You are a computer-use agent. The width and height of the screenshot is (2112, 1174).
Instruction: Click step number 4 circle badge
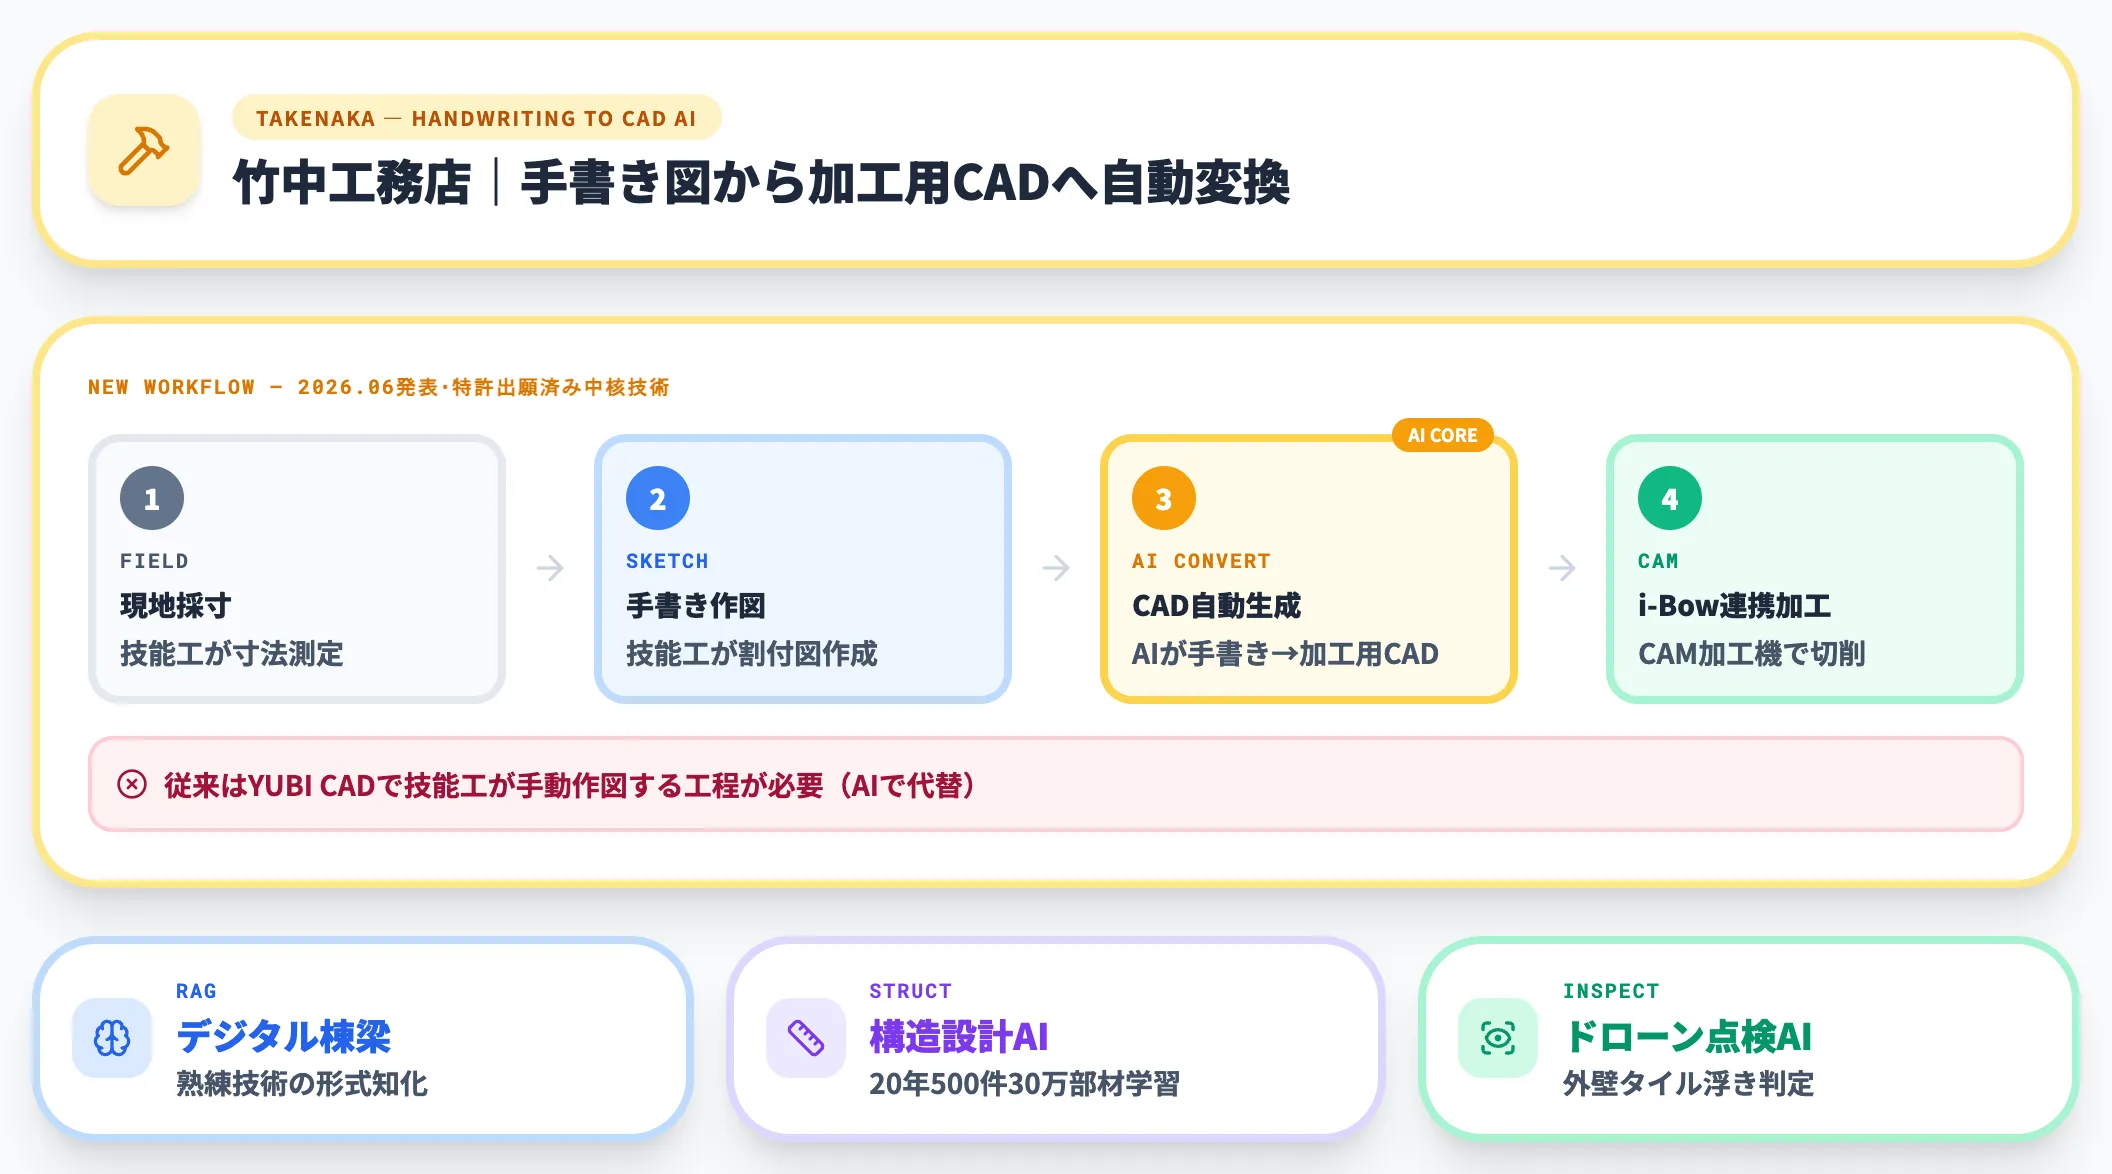pos(1670,498)
